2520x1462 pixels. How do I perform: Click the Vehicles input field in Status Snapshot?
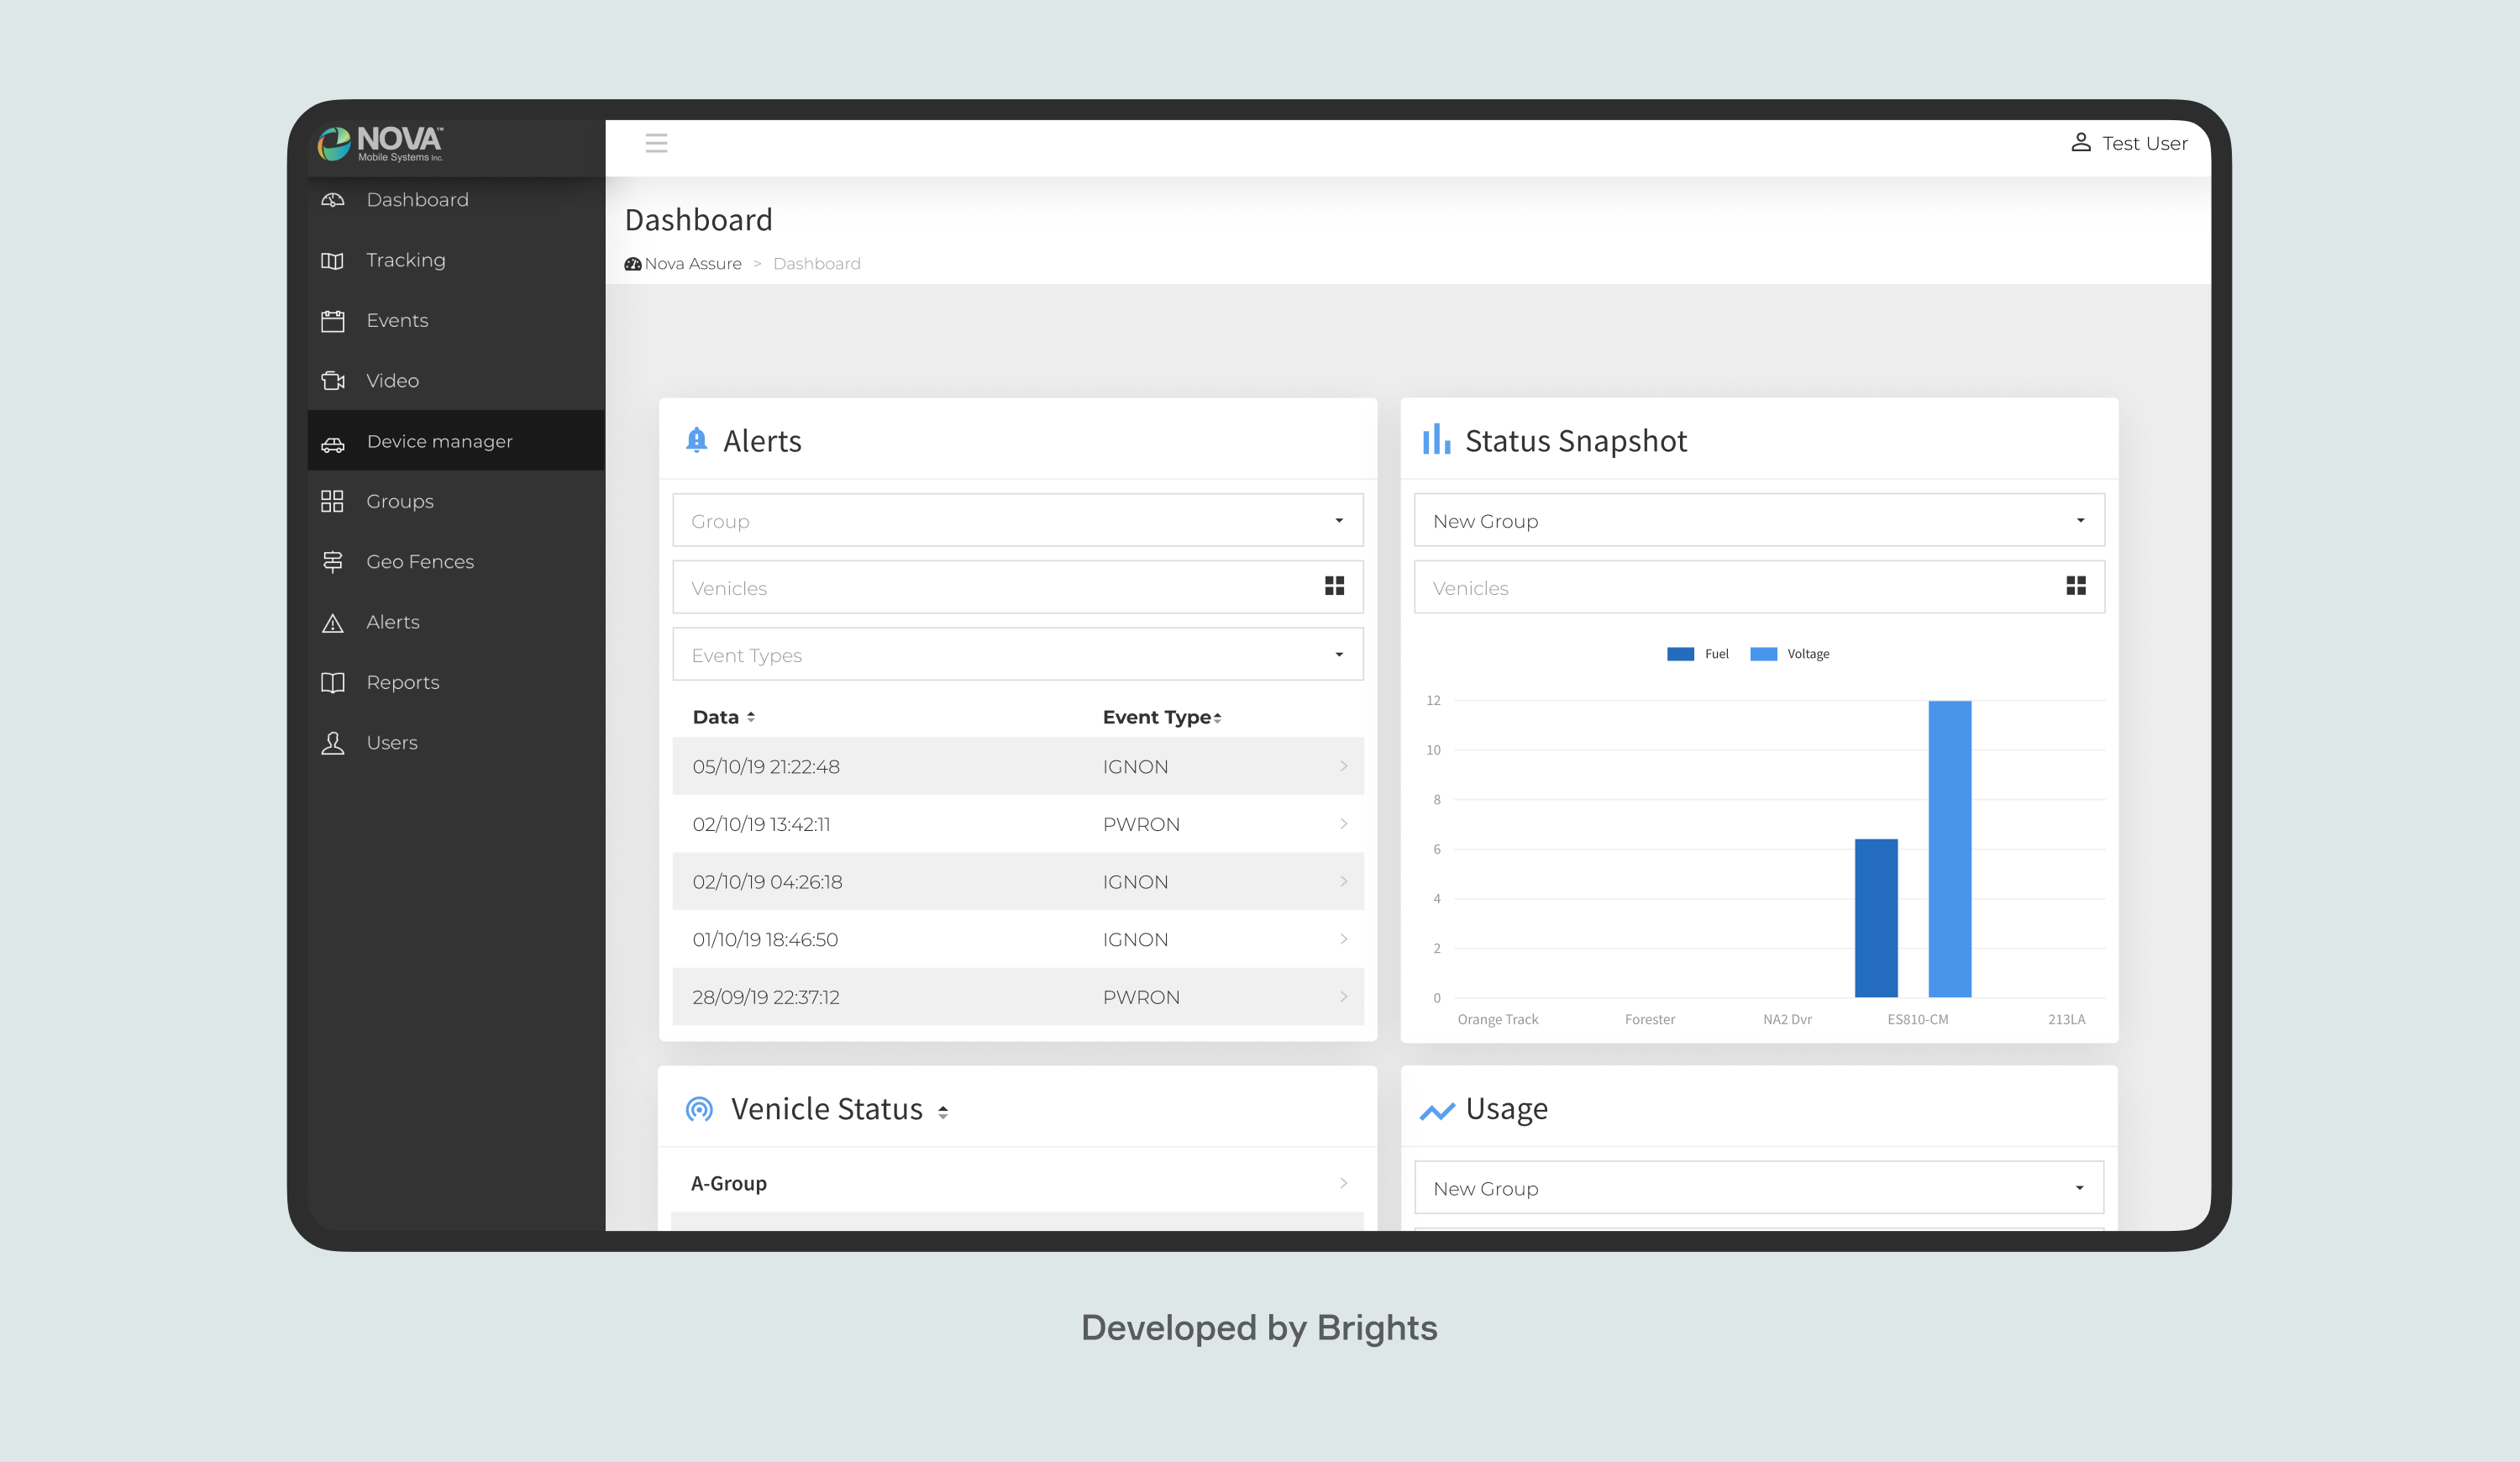[x=1700, y=587]
